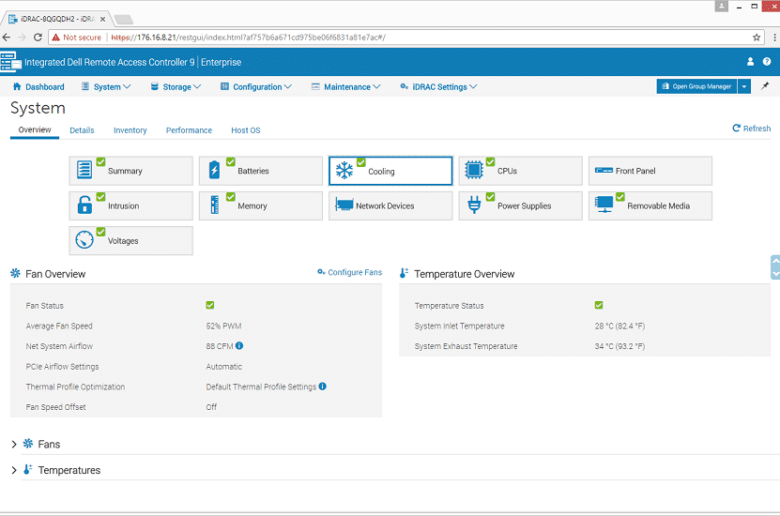Open the Intrusion lock tile
Image resolution: width=780 pixels, height=516 pixels.
pos(131,206)
